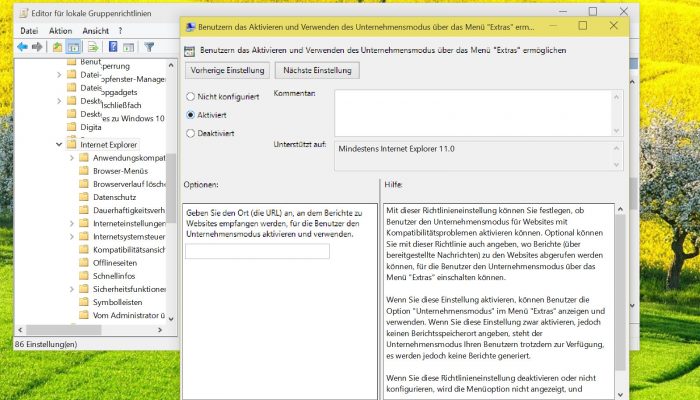Select the Browserverlauf lösche tree item

129,184
